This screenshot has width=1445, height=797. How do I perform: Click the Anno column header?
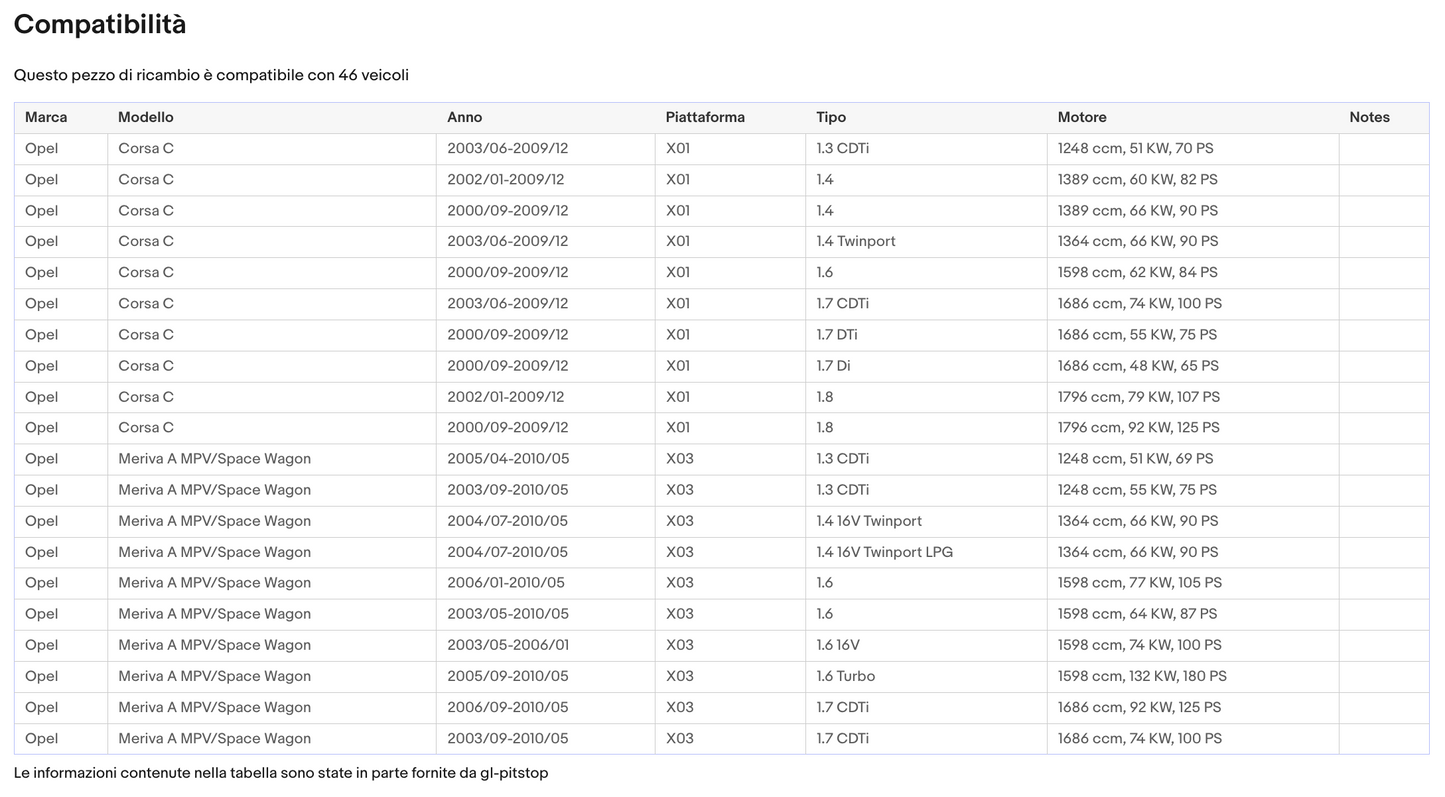coord(464,117)
